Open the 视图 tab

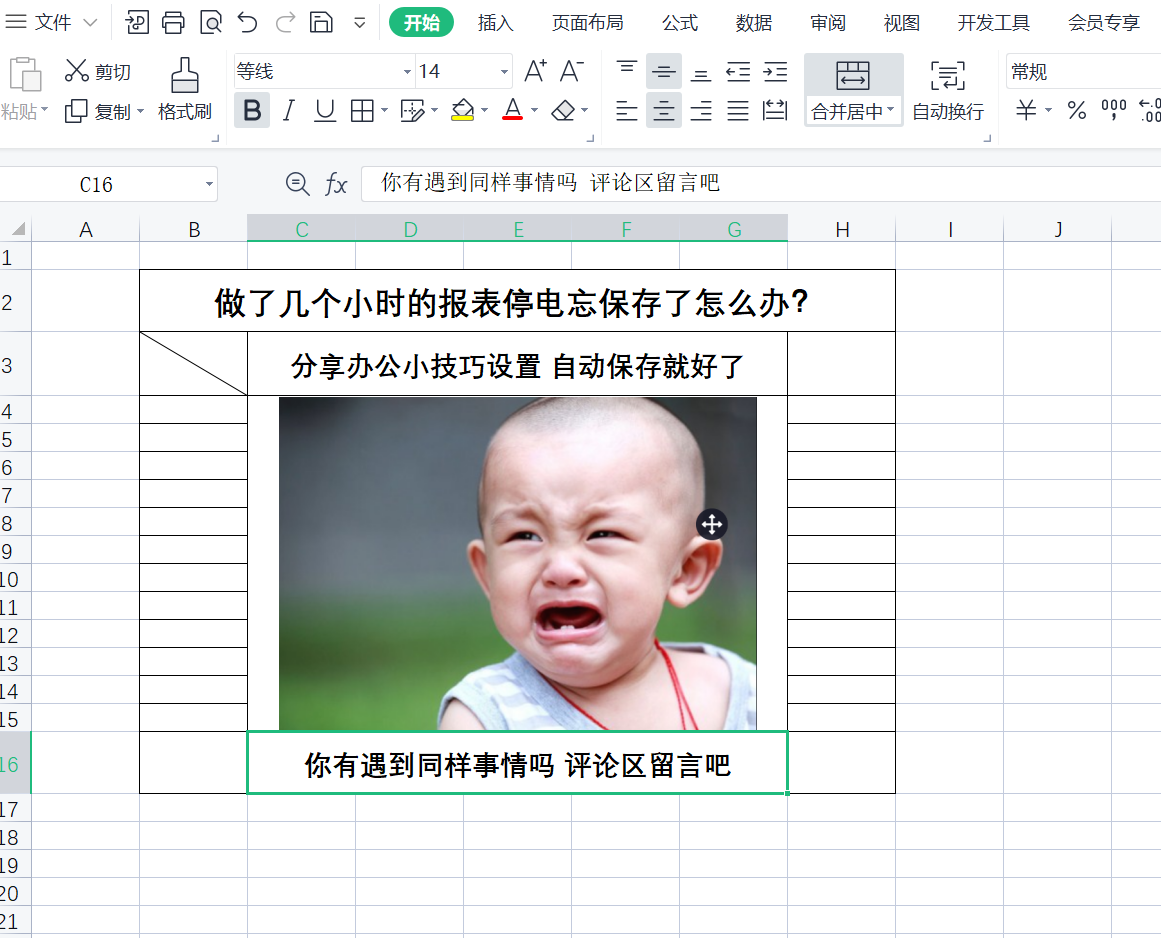tap(901, 23)
